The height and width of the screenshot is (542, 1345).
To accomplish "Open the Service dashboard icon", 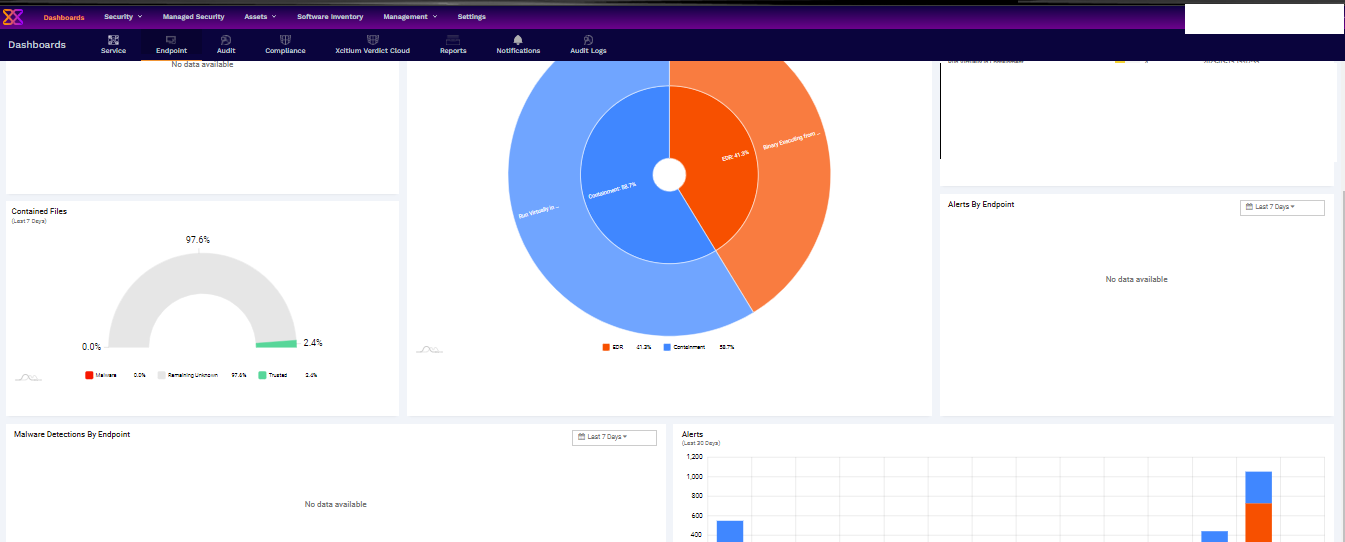I will [113, 39].
